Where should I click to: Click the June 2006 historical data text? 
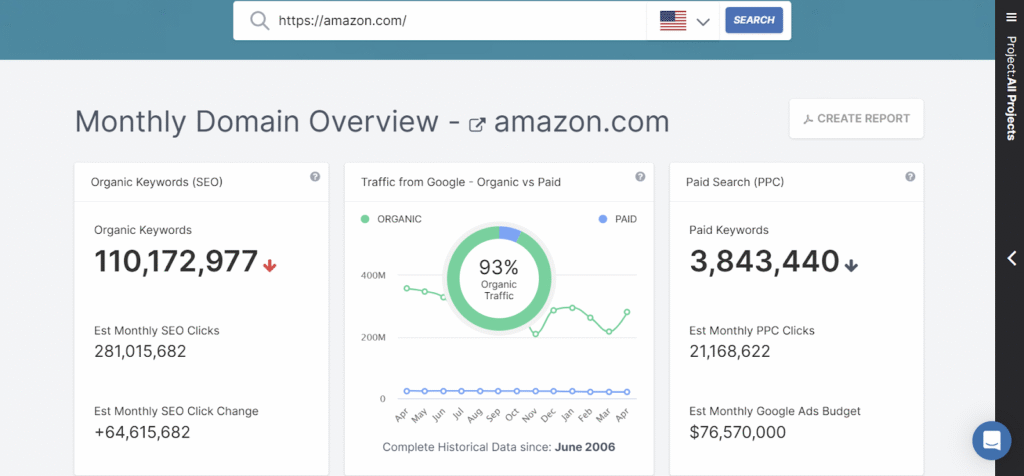(x=585, y=447)
